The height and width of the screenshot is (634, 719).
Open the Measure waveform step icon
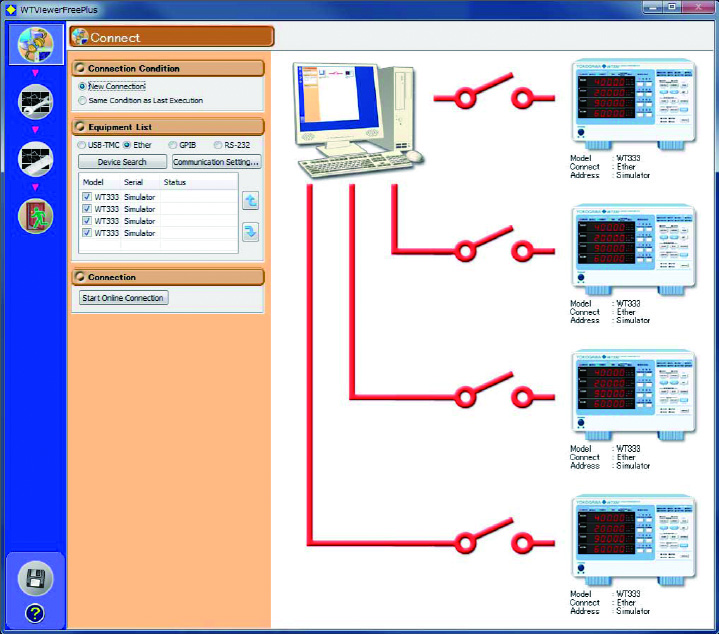pyautogui.click(x=36, y=159)
